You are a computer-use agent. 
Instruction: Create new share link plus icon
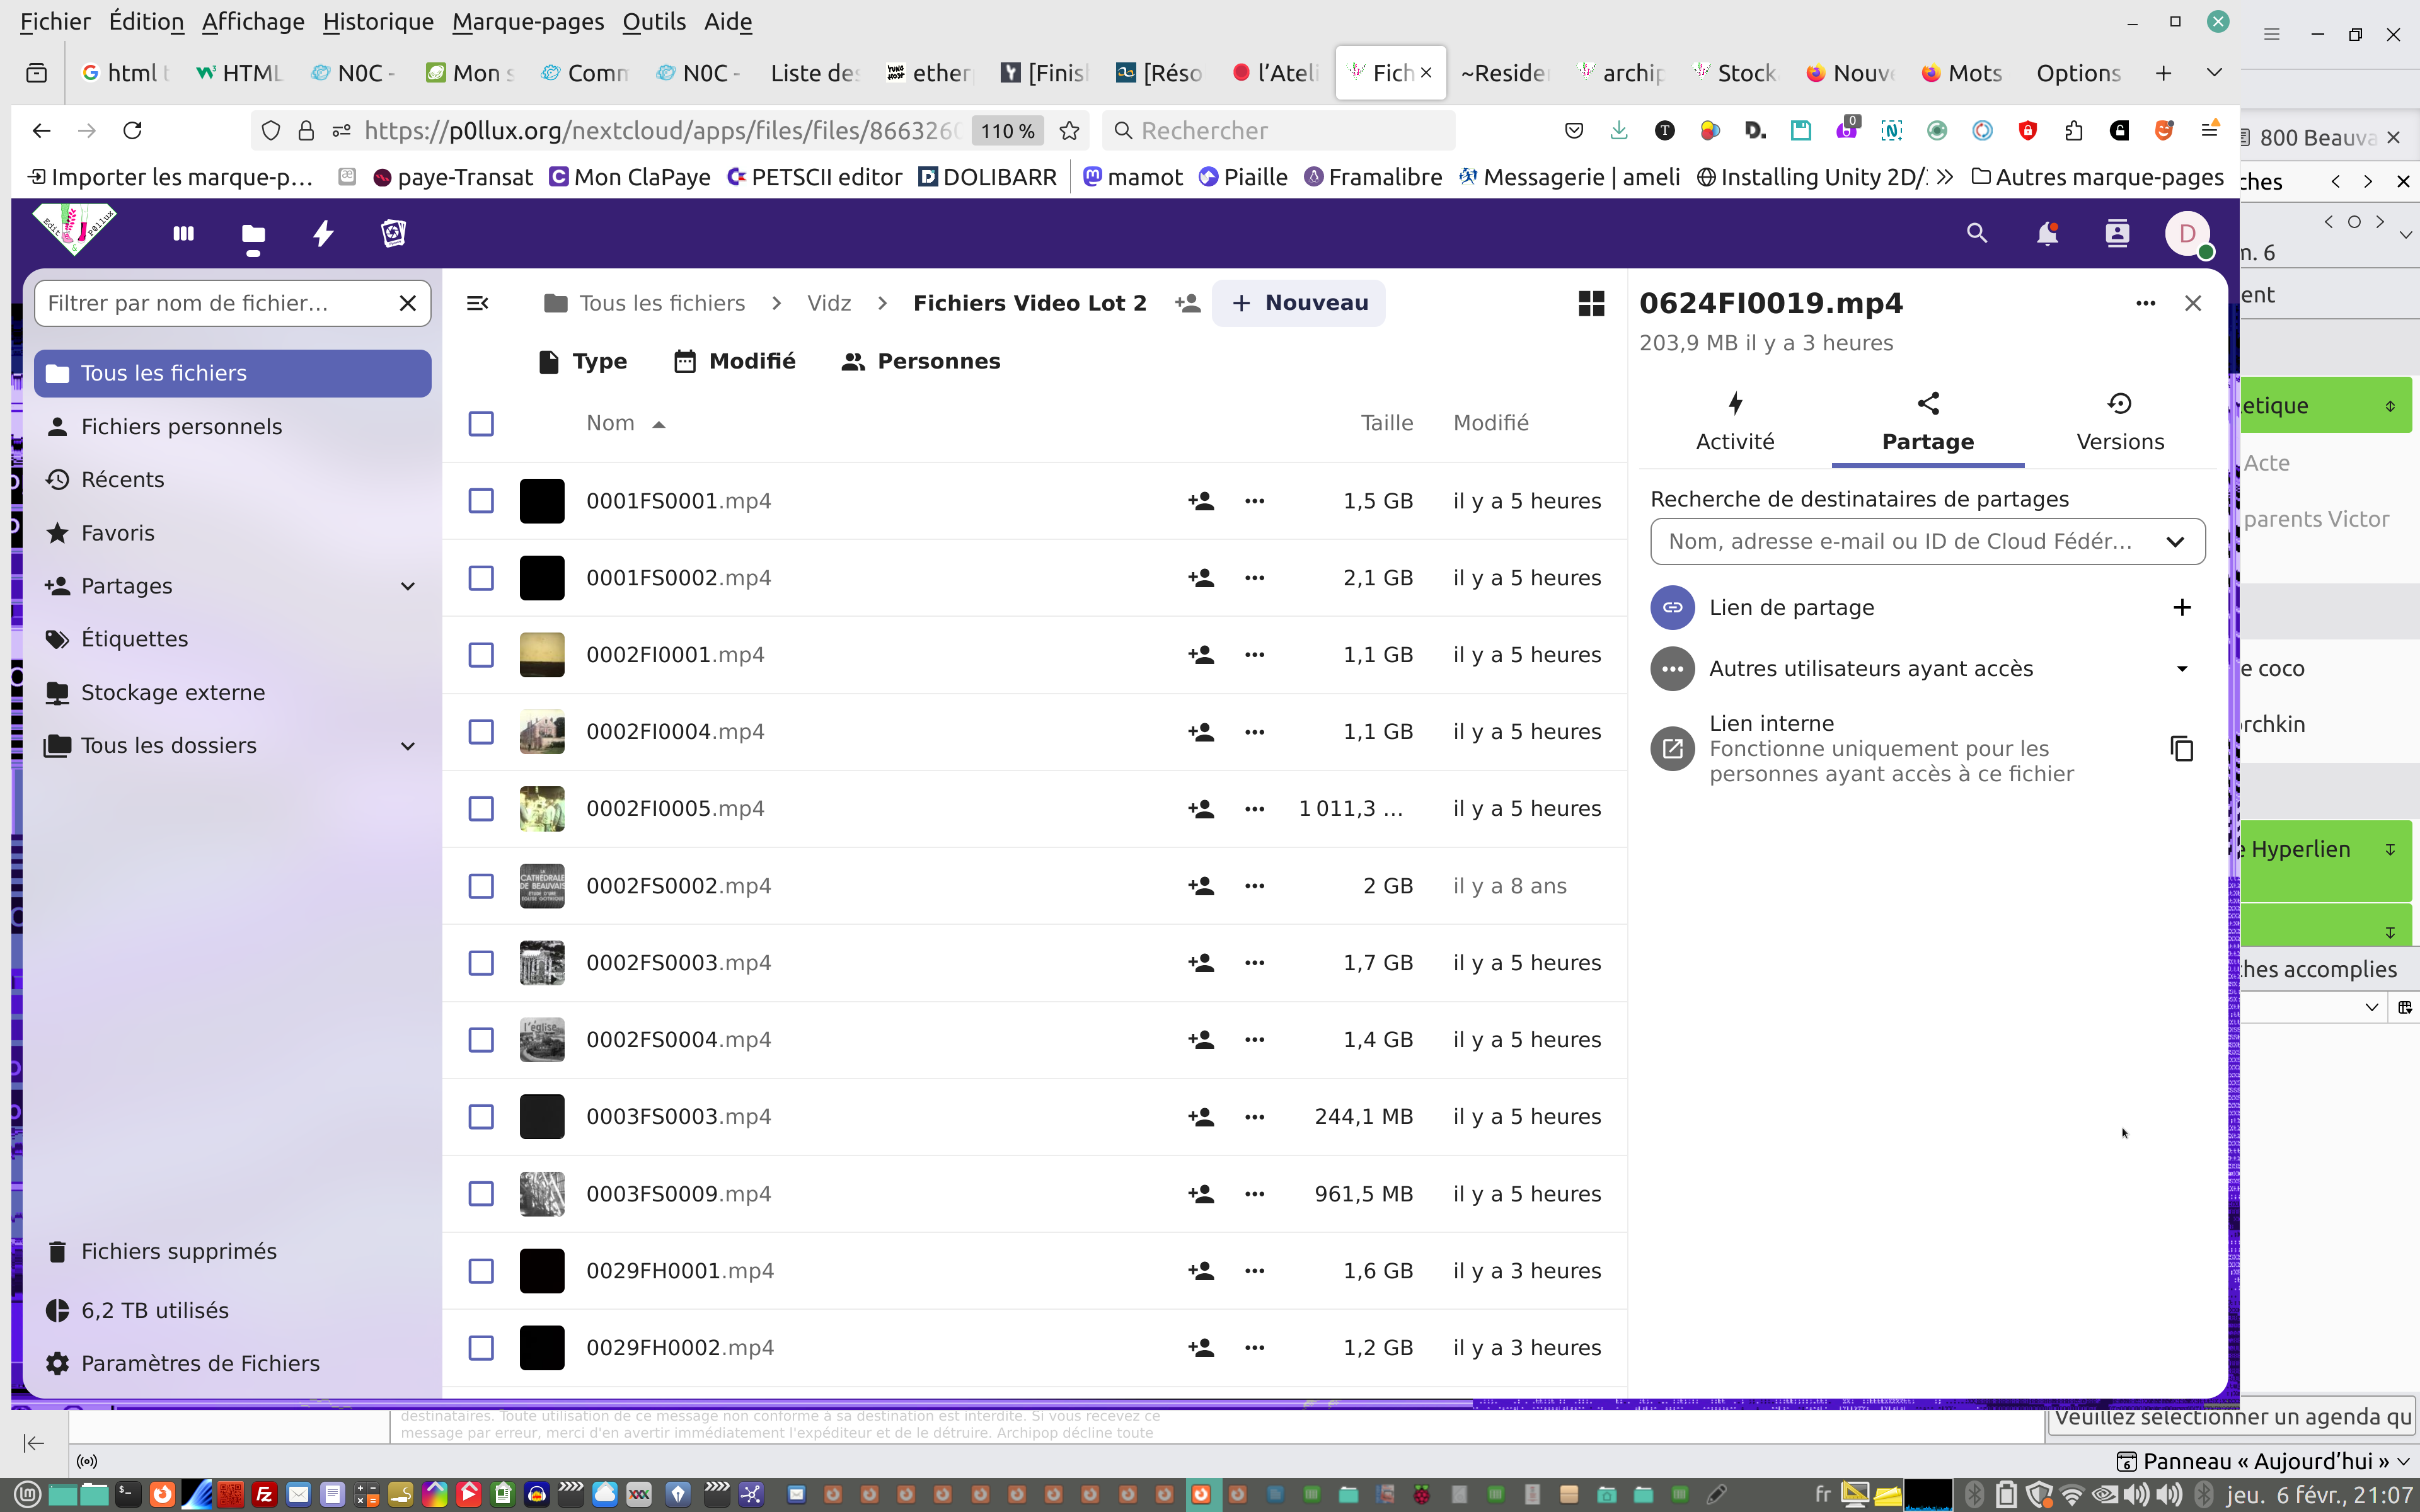click(x=2181, y=607)
